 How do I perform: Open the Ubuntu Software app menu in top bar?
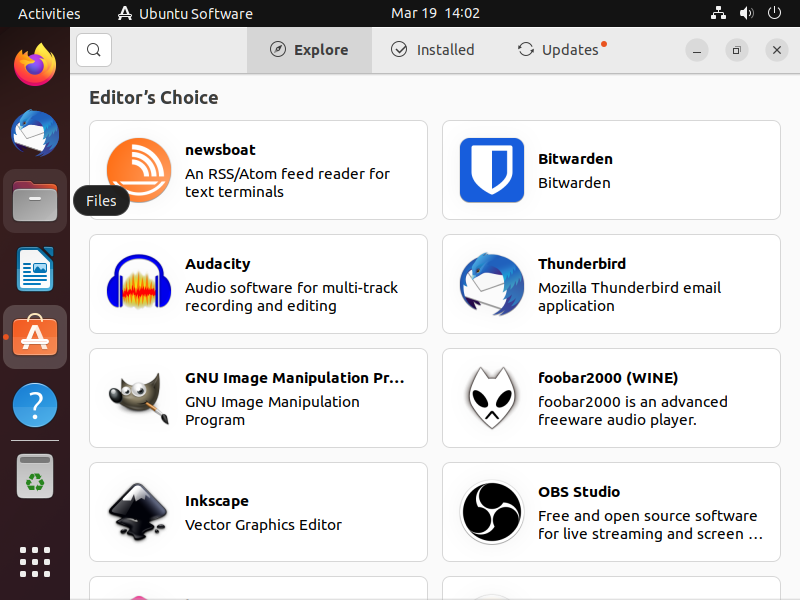[x=185, y=13]
